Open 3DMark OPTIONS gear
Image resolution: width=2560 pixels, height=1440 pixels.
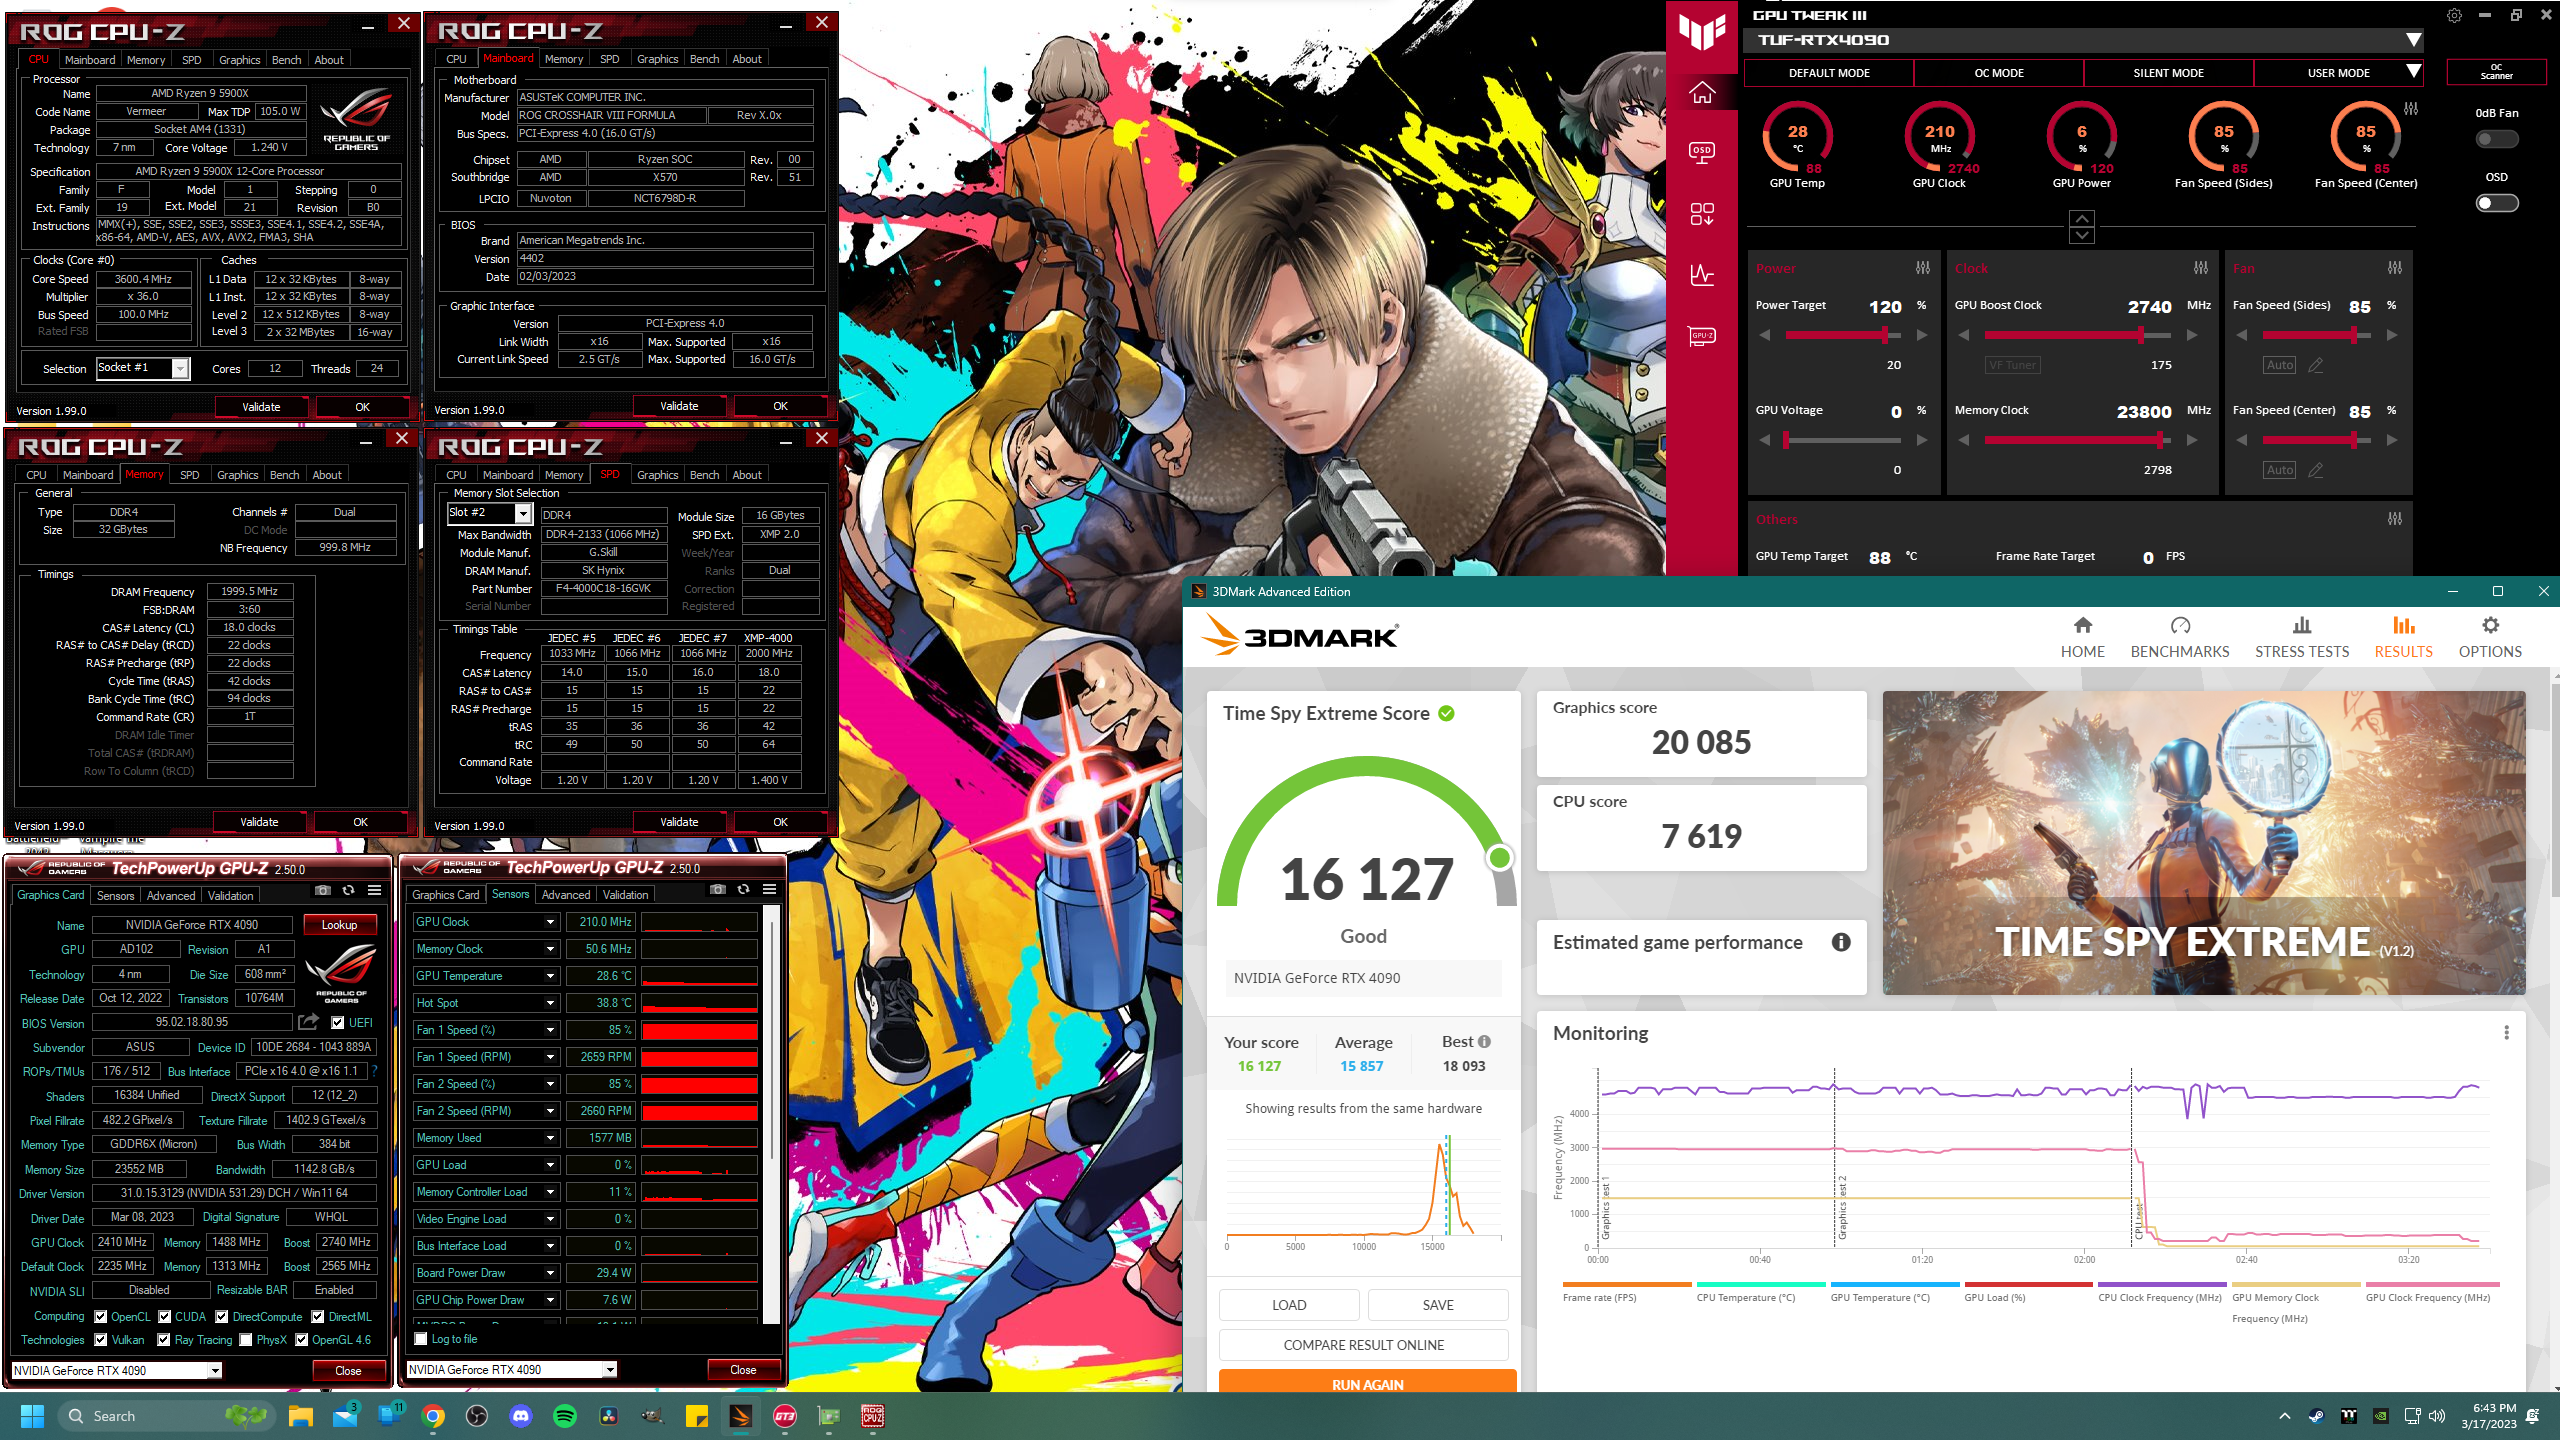(x=2490, y=637)
